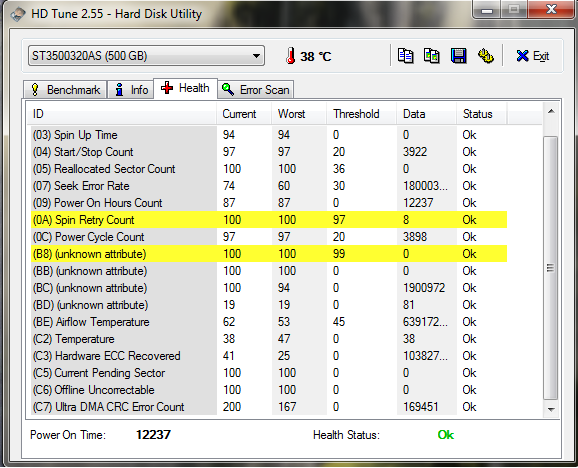The width and height of the screenshot is (578, 468).
Task: Click the Worst column header
Action: pos(299,114)
